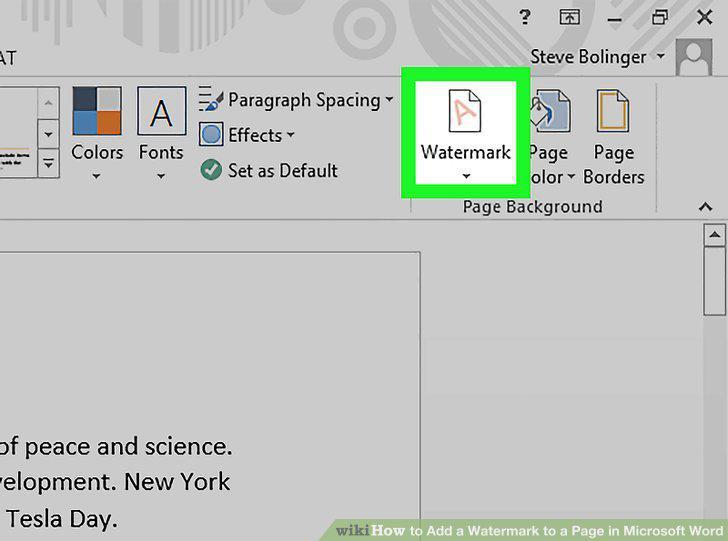Open Steve Bolinger account menu

coord(598,57)
